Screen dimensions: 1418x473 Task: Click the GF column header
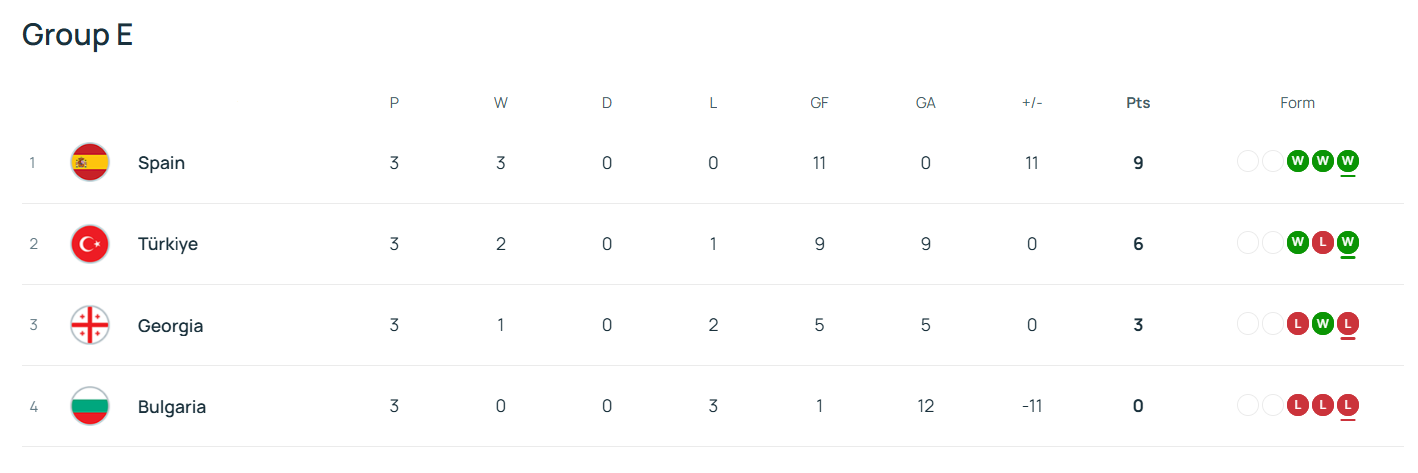point(819,103)
